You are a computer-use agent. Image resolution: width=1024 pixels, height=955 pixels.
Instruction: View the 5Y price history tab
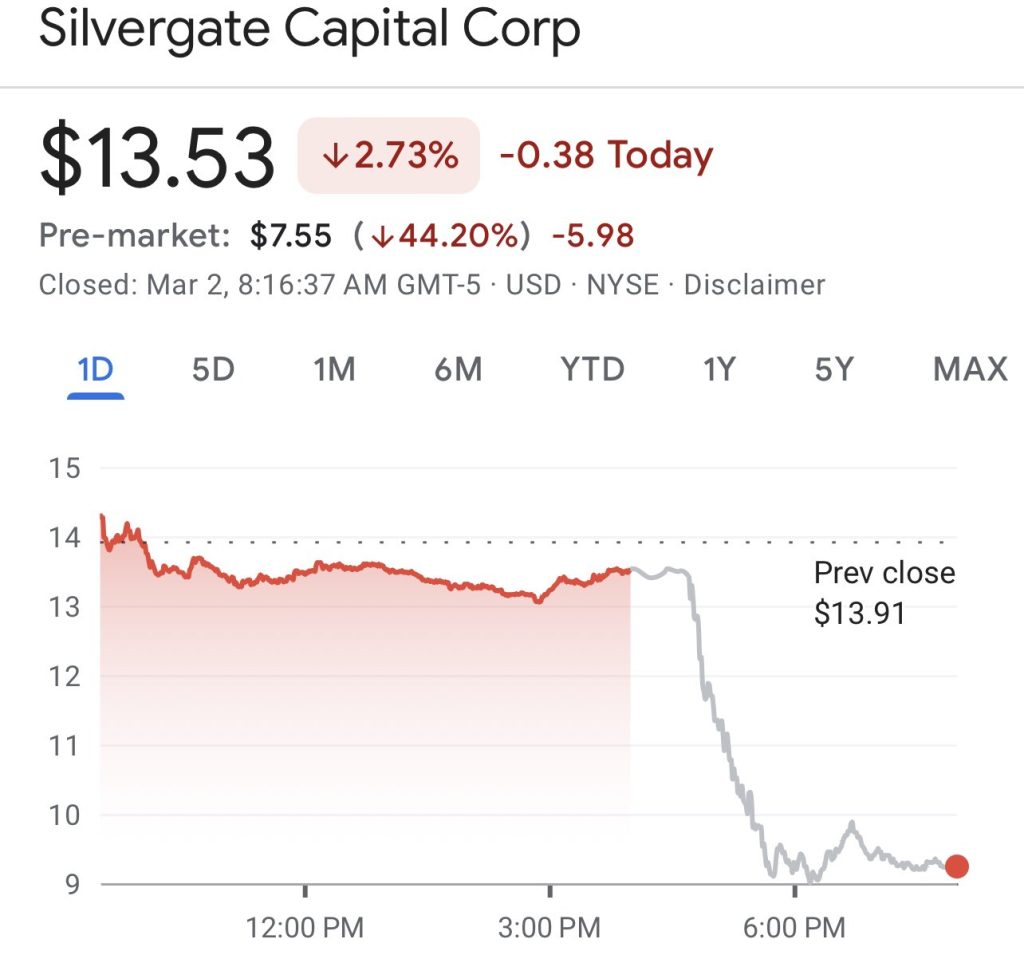pos(834,370)
